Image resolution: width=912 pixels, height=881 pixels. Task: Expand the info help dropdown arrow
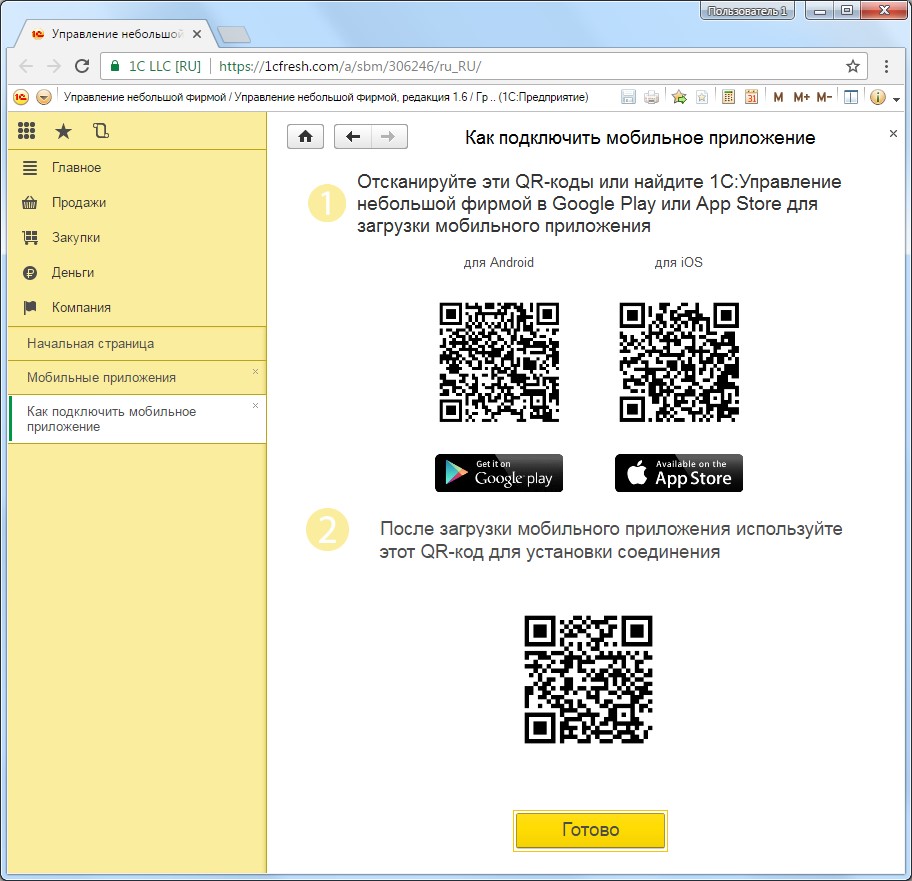(x=896, y=98)
